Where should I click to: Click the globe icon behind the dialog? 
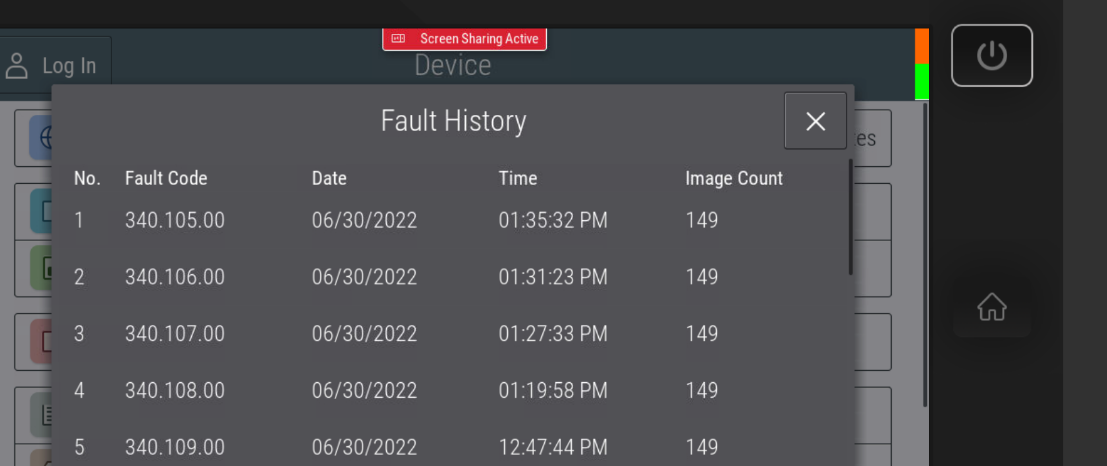(x=42, y=137)
